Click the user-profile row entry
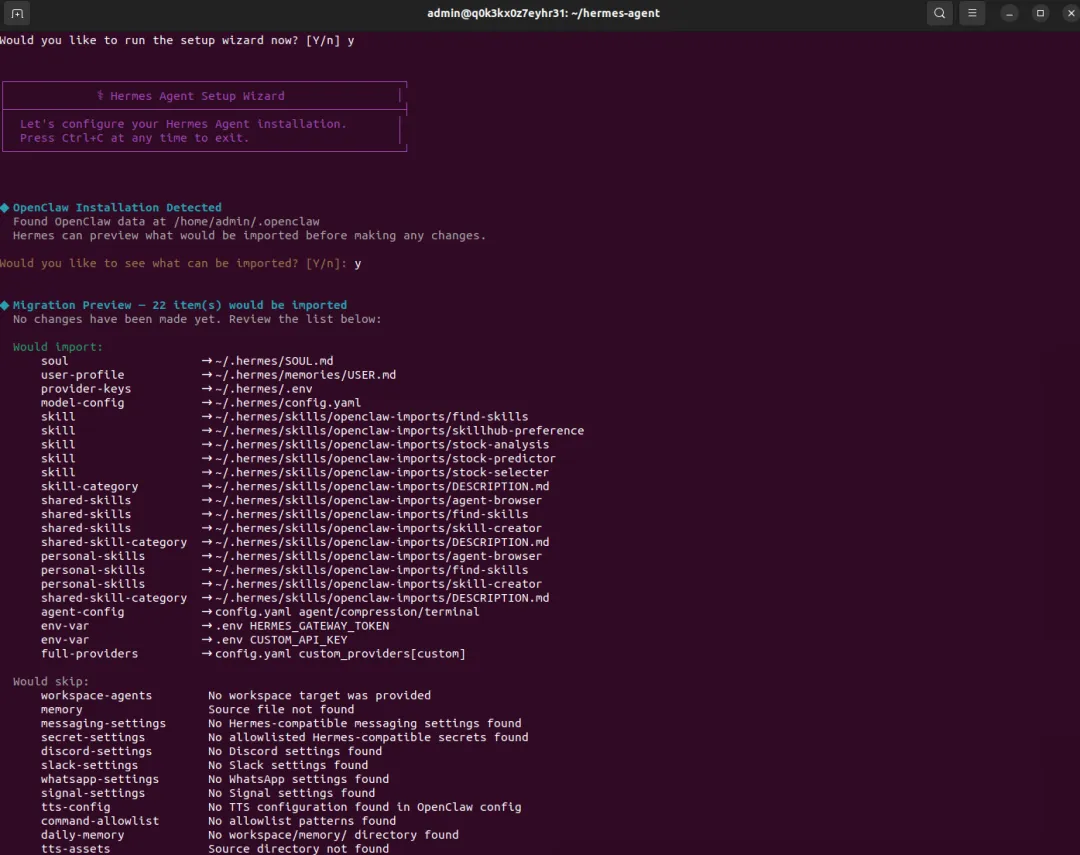 [218, 375]
